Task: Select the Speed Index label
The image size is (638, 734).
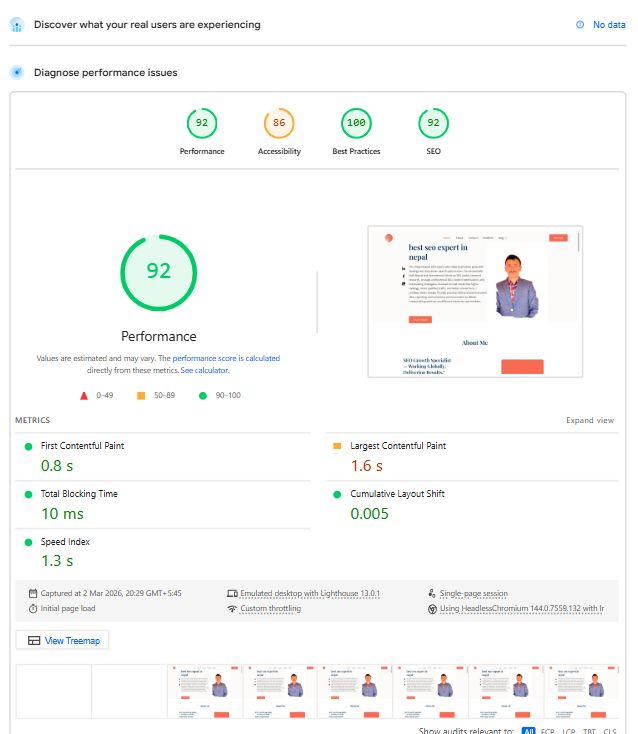Action: click(x=65, y=542)
